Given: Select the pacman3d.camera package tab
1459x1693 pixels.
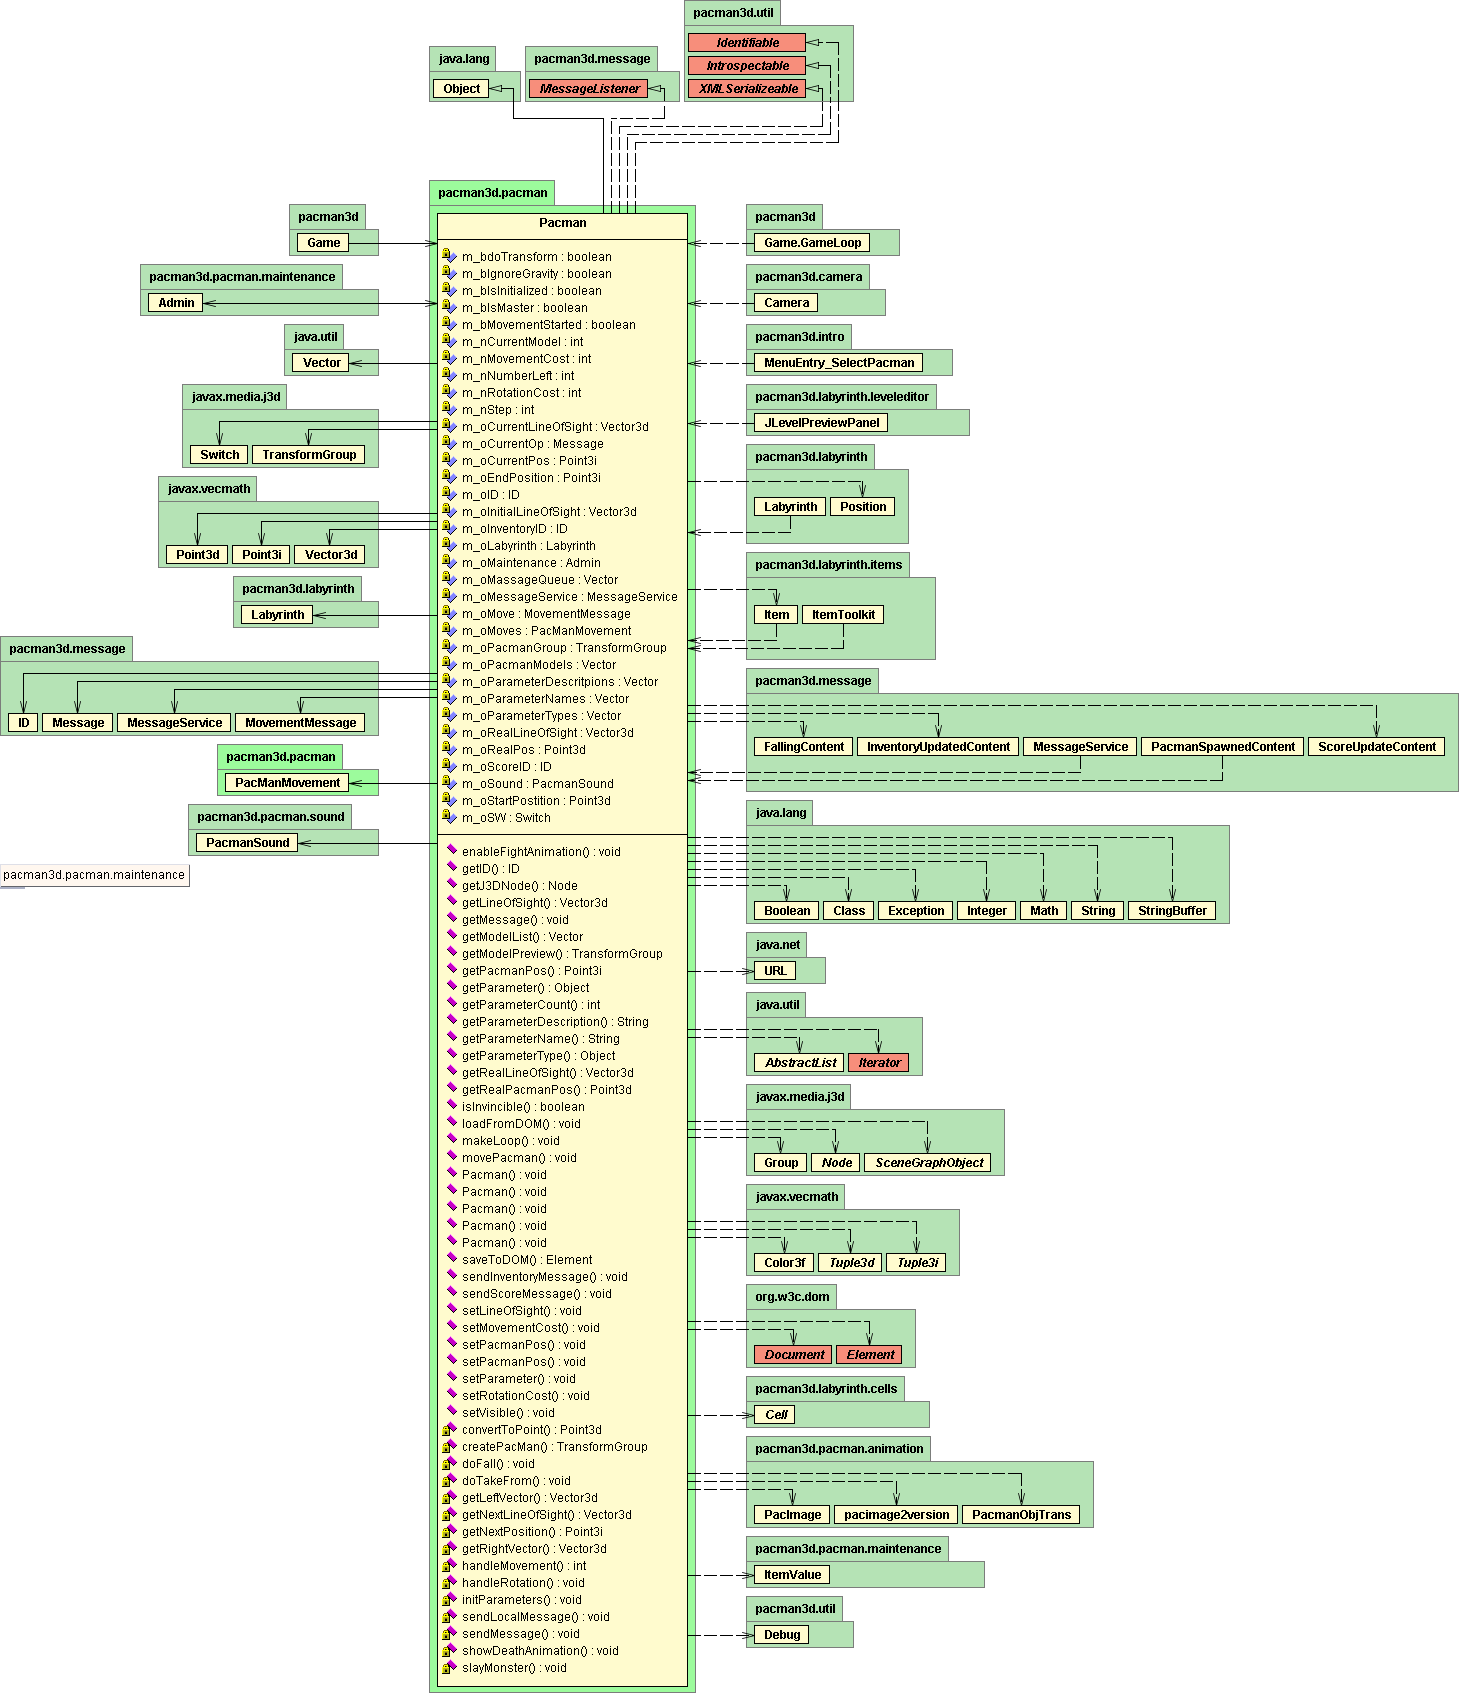Looking at the screenshot, I should pyautogui.click(x=807, y=277).
